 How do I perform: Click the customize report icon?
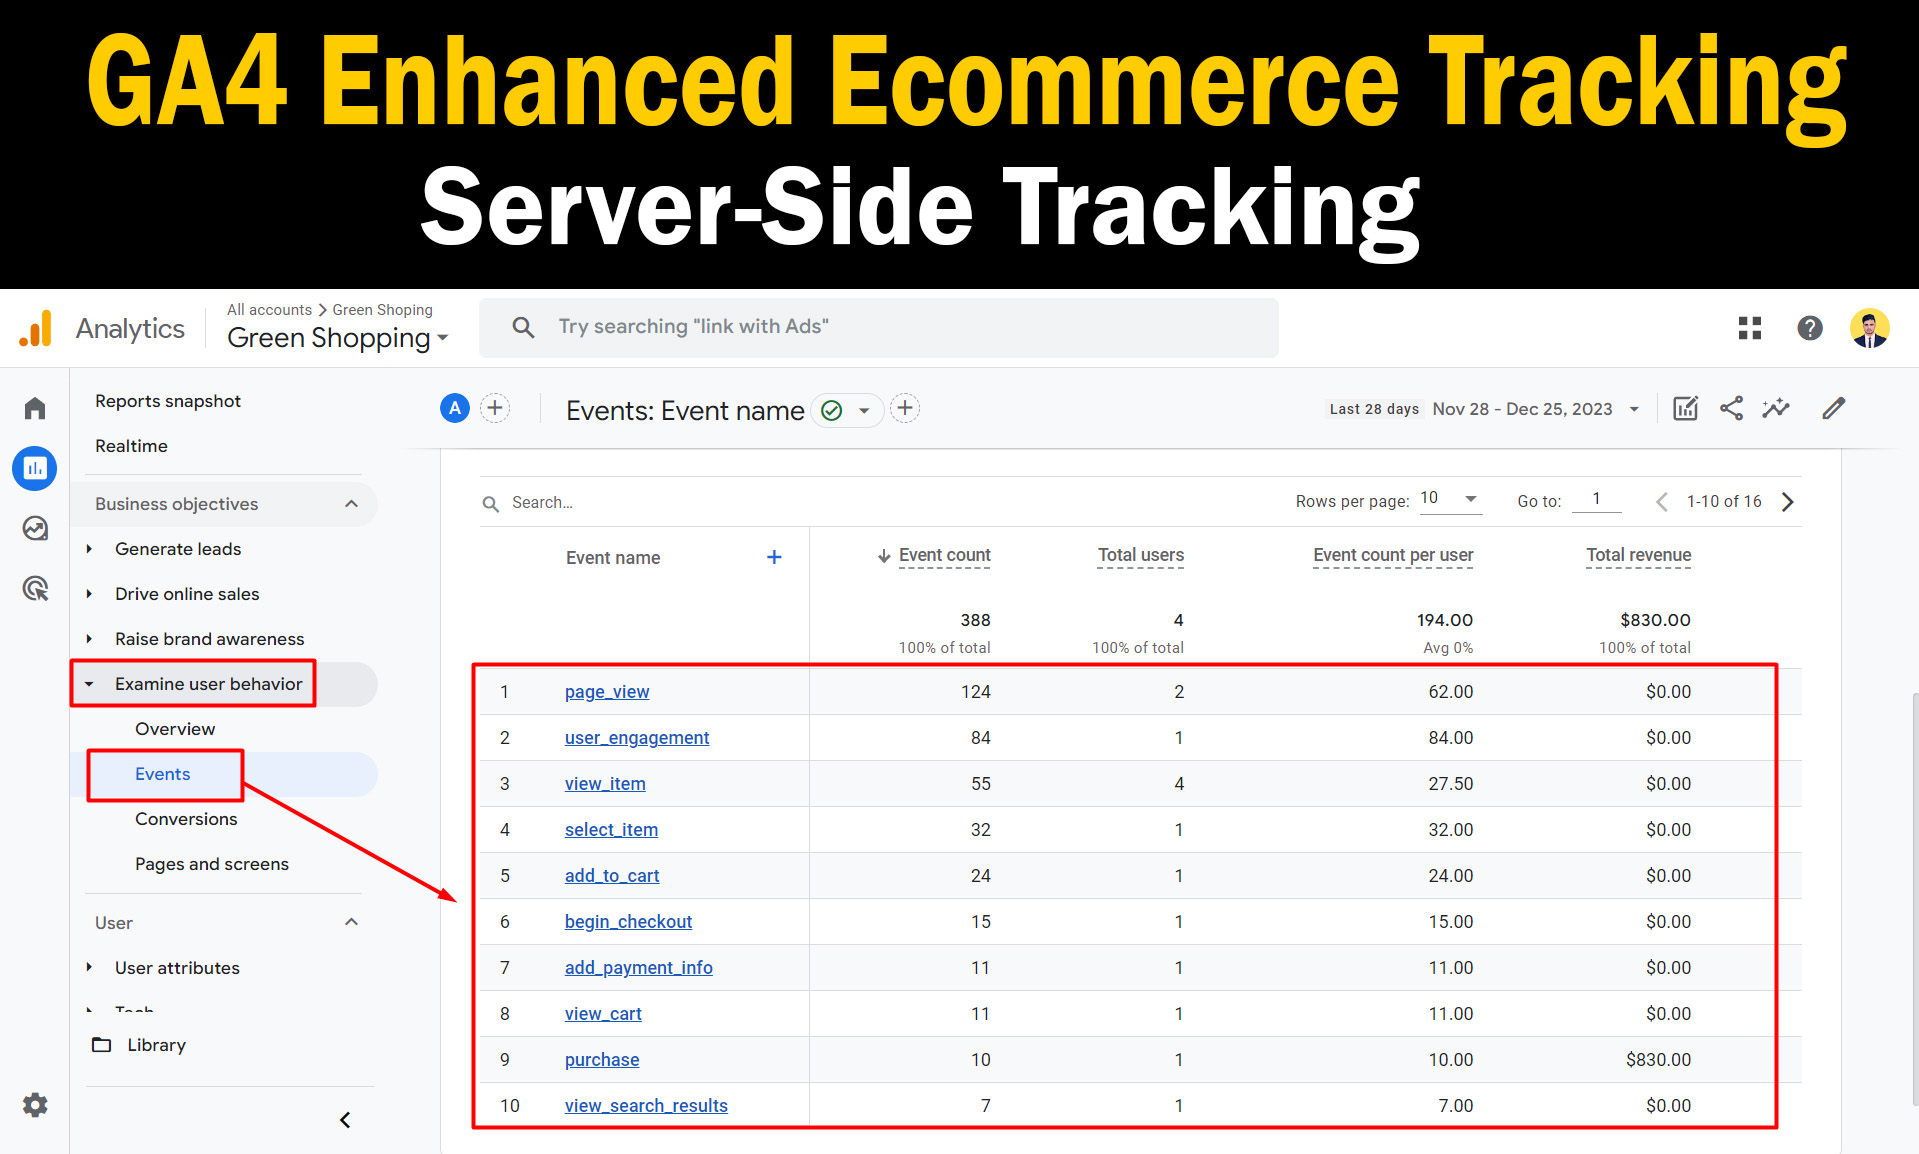tap(1685, 408)
